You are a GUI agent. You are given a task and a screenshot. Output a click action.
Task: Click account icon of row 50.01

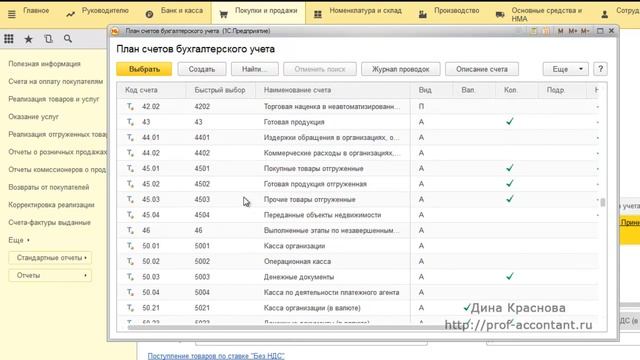coord(130,246)
